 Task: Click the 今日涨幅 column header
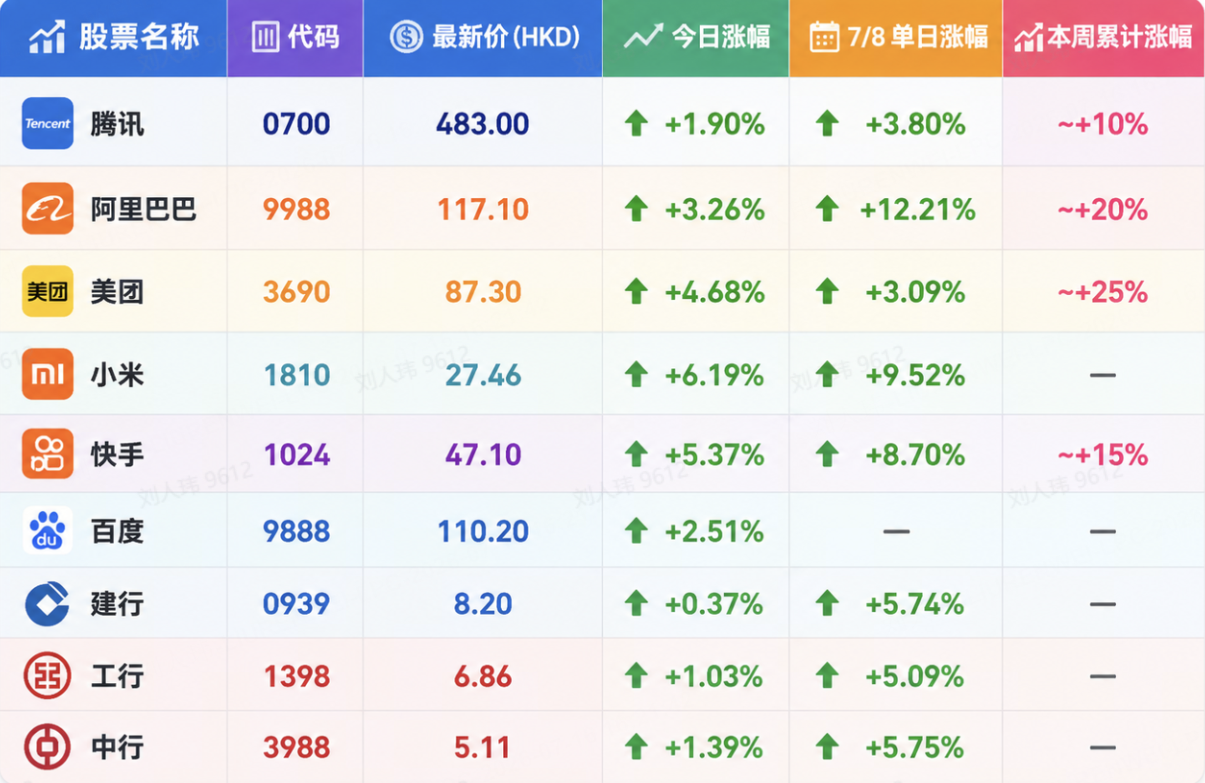click(x=696, y=38)
